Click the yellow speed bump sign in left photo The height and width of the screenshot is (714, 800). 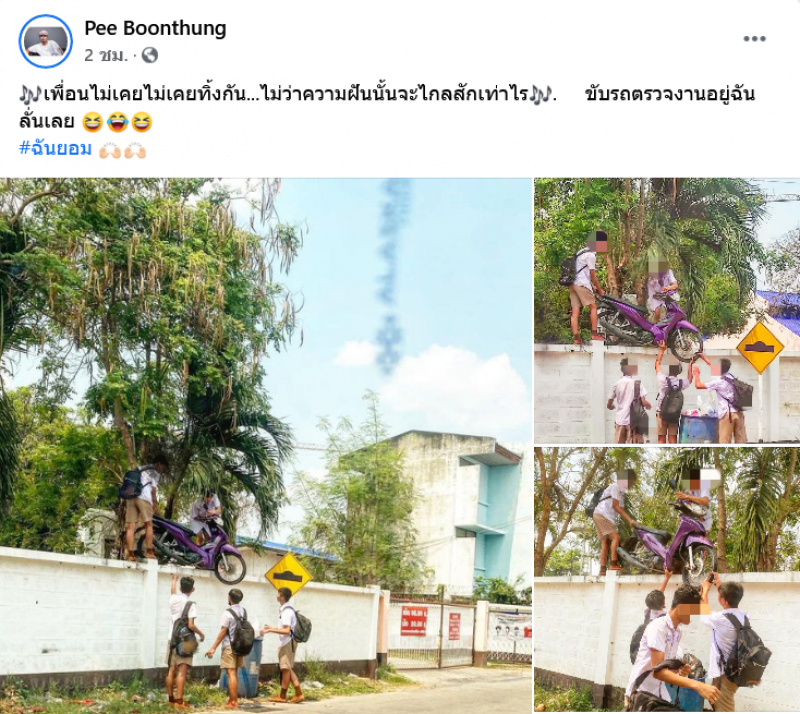[288, 574]
